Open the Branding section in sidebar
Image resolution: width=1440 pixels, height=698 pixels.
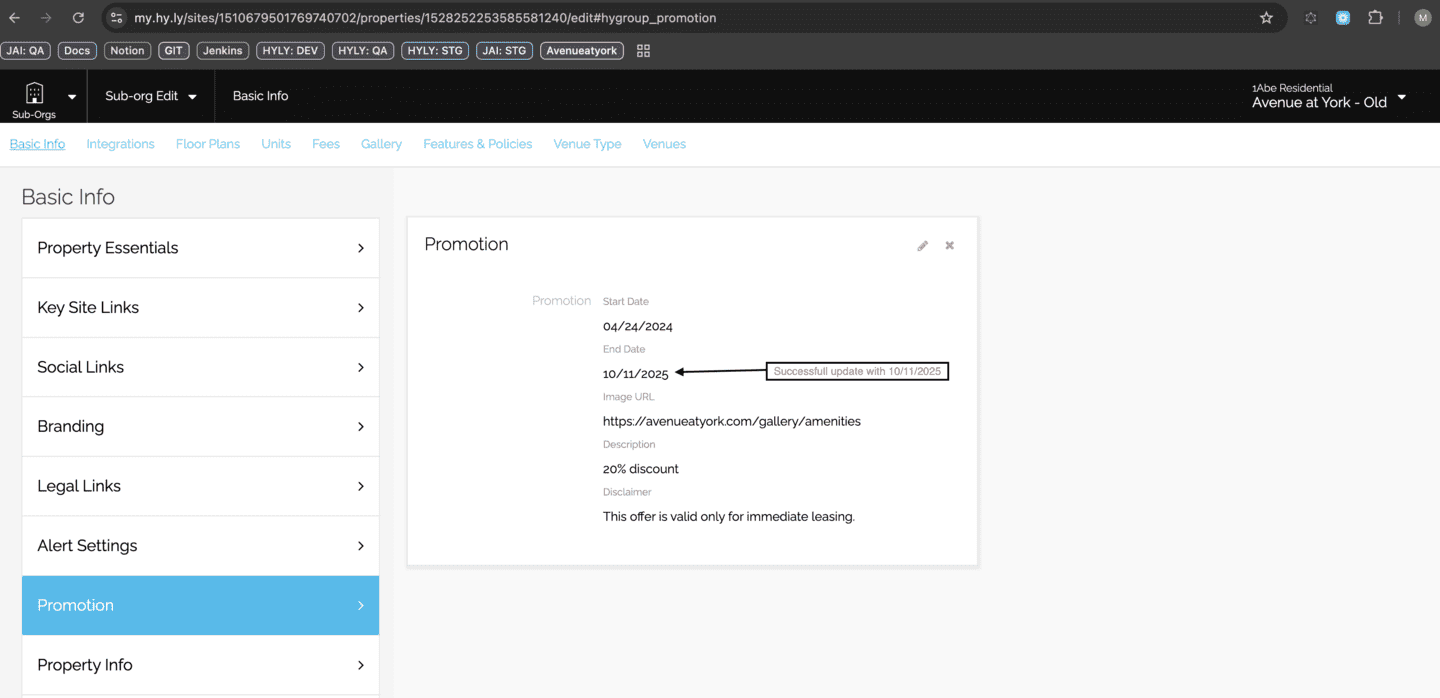[x=200, y=426]
